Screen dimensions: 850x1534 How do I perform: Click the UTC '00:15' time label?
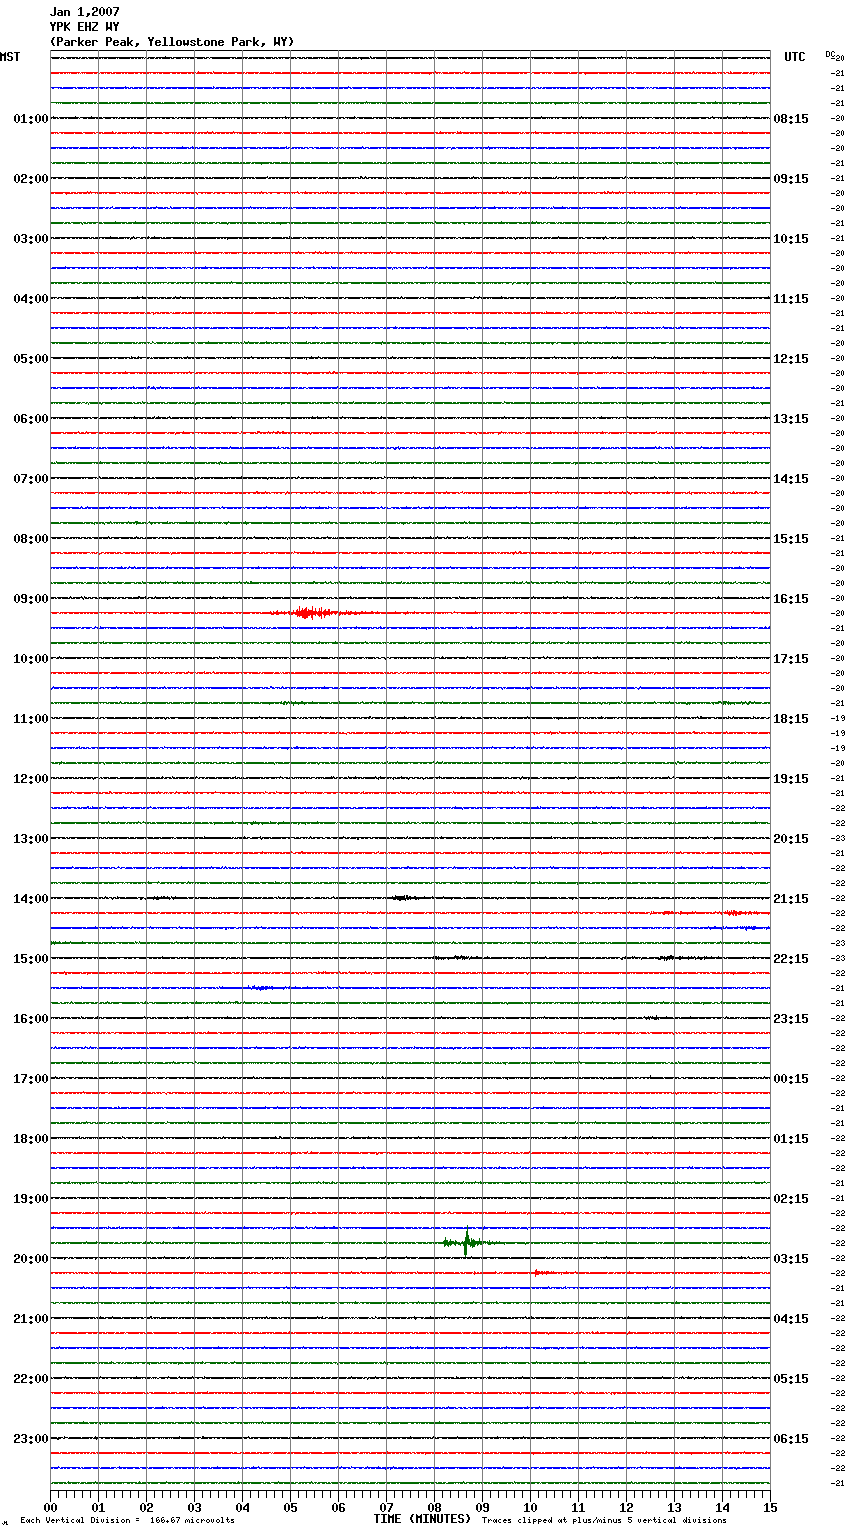[x=791, y=1079]
